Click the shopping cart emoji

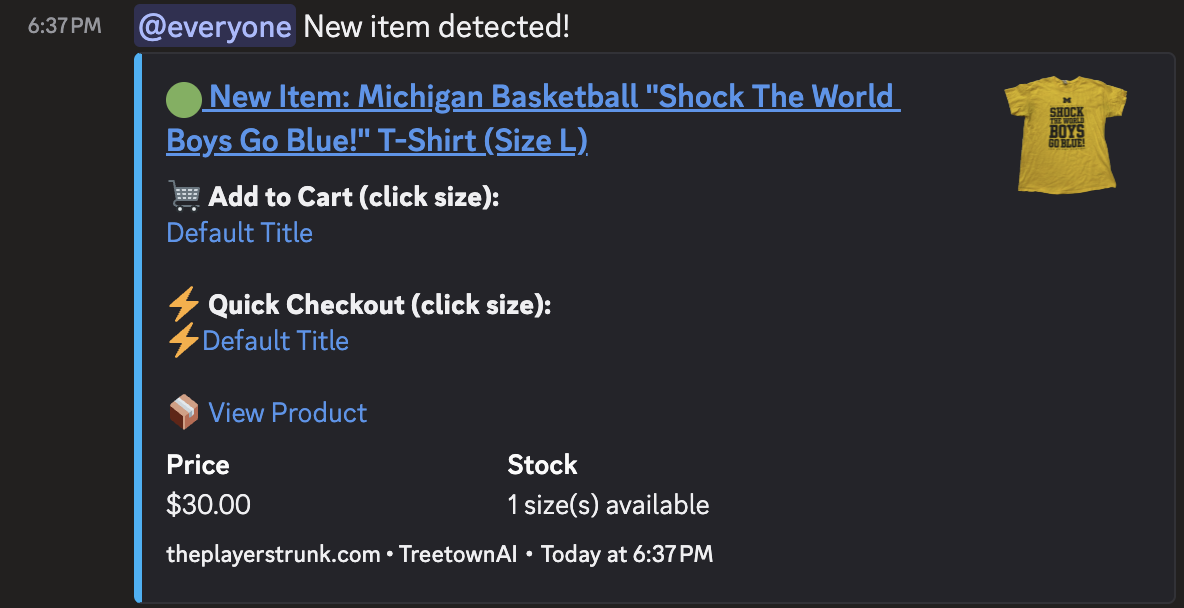point(185,196)
